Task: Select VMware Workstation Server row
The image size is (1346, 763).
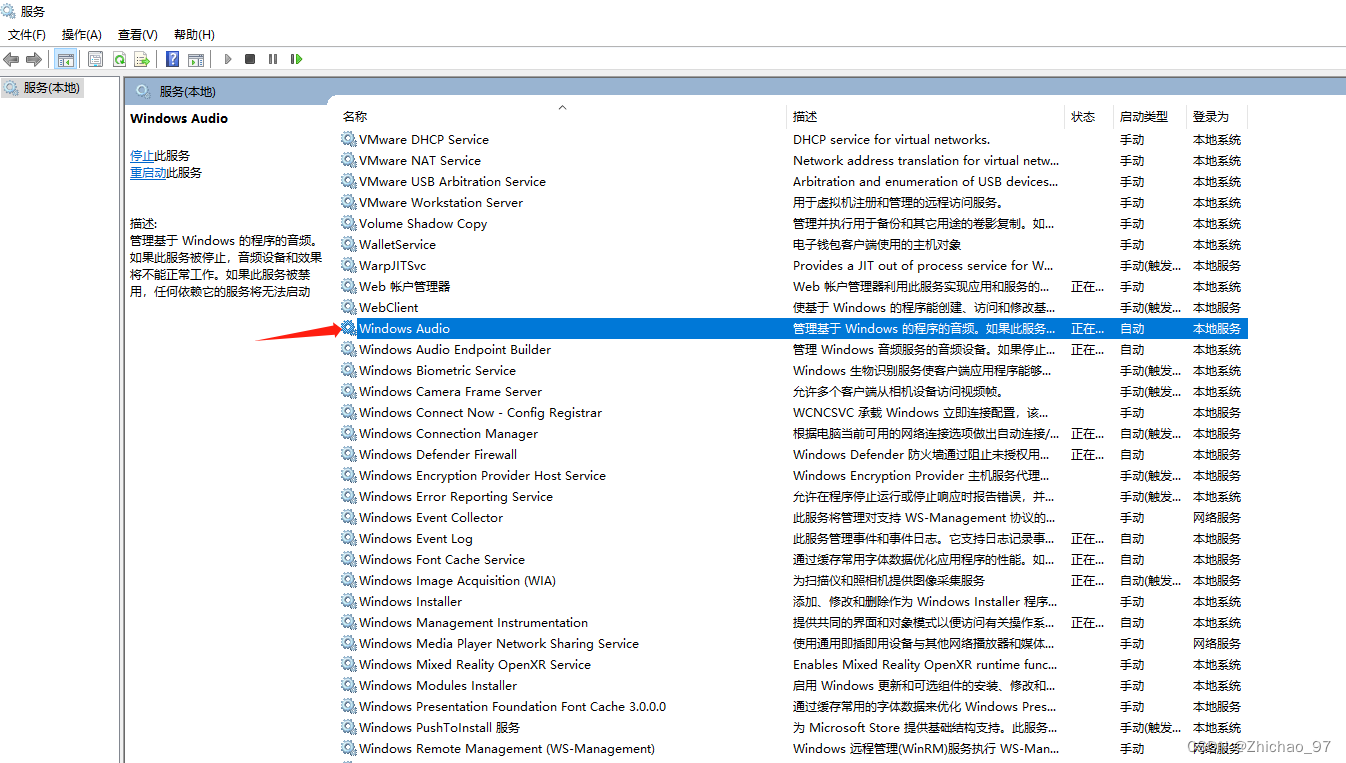Action: (x=793, y=202)
